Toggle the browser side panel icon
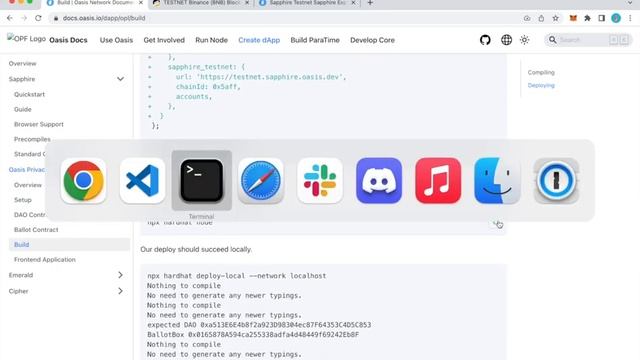The image size is (640, 360). (x=602, y=18)
